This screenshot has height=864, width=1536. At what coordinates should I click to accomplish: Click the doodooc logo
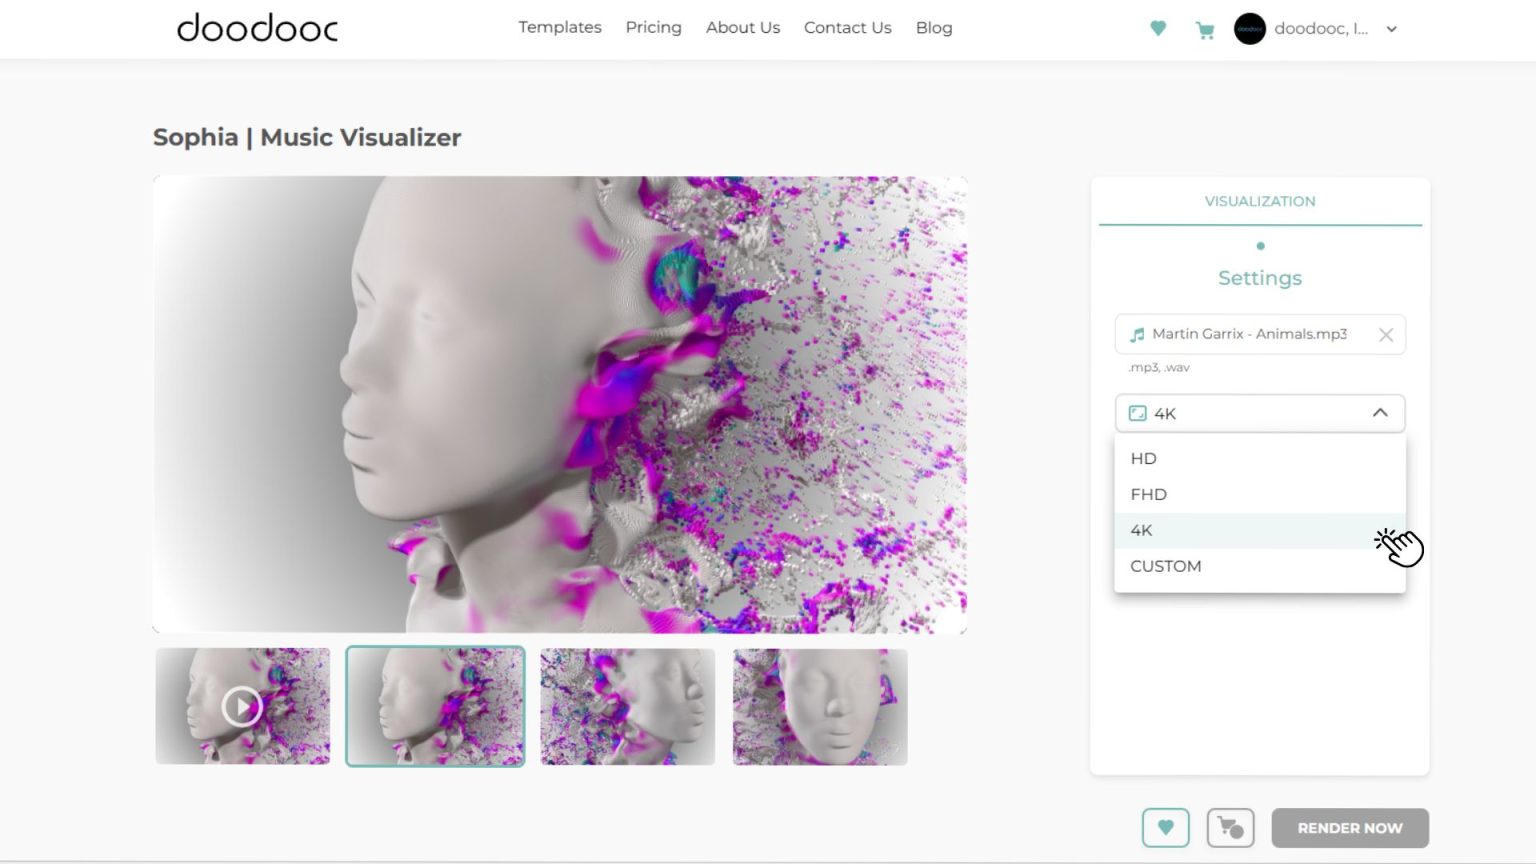coord(256,29)
